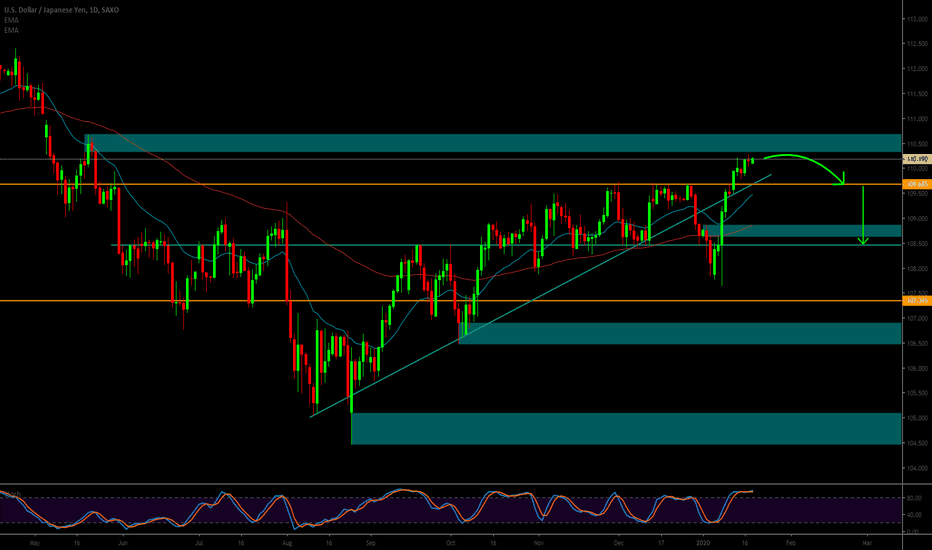Screen dimensions: 932x550
Task: Click the 112.000 label on the price axis
Action: coord(916,69)
